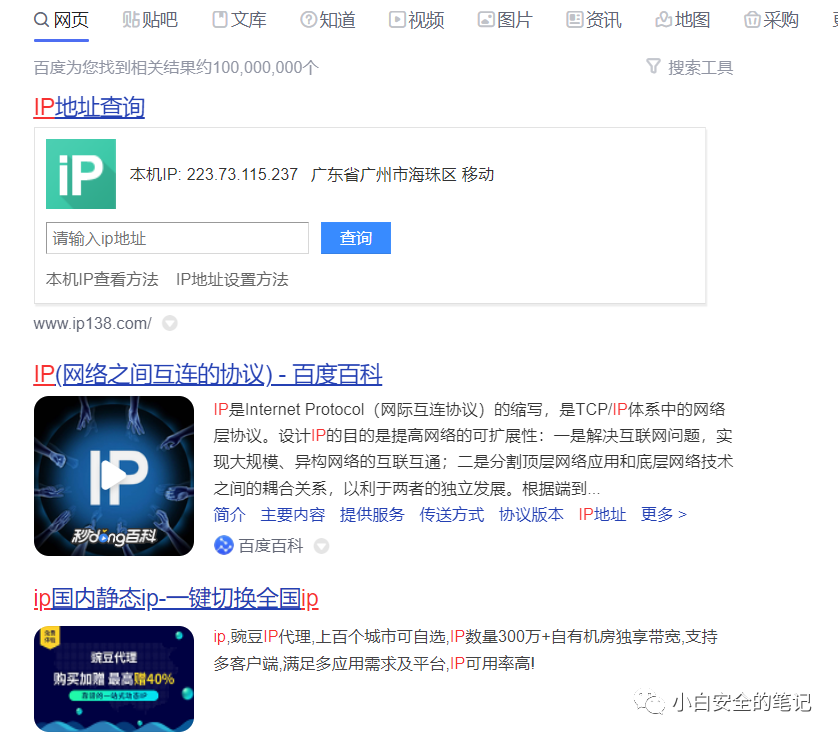This screenshot has width=838, height=738.
Task: Open the 提供服务 section link
Action: pyautogui.click(x=372, y=515)
